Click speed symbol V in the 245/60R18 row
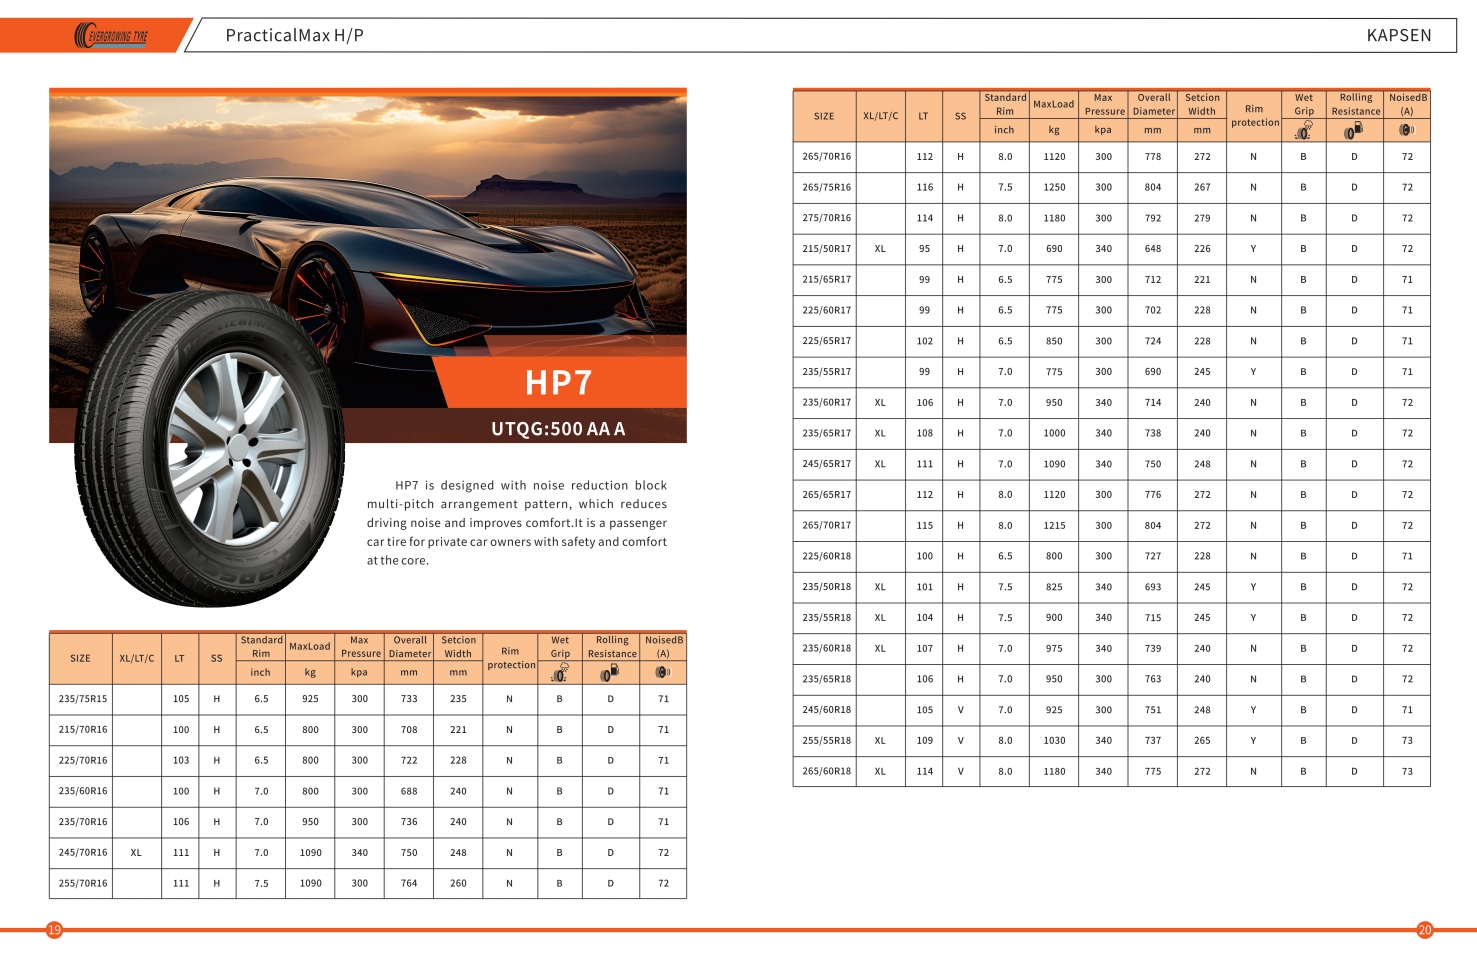This screenshot has width=1477, height=954. [x=960, y=710]
